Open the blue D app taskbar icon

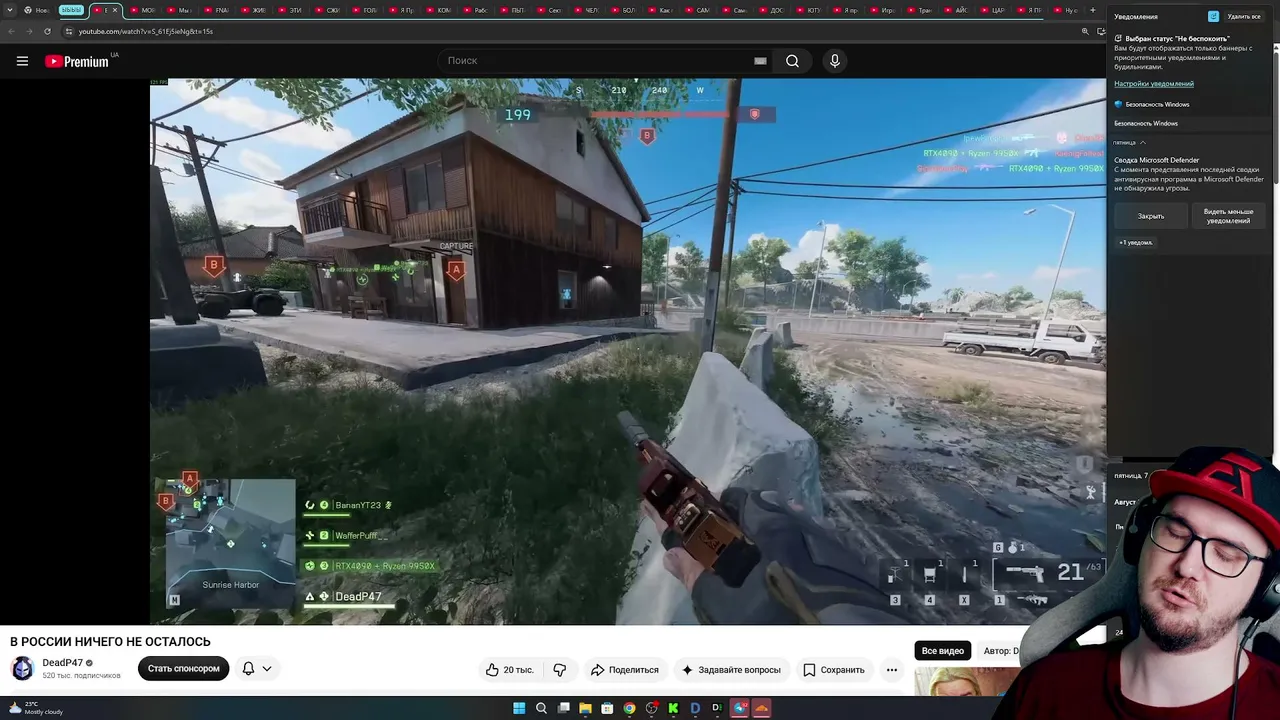click(x=695, y=708)
